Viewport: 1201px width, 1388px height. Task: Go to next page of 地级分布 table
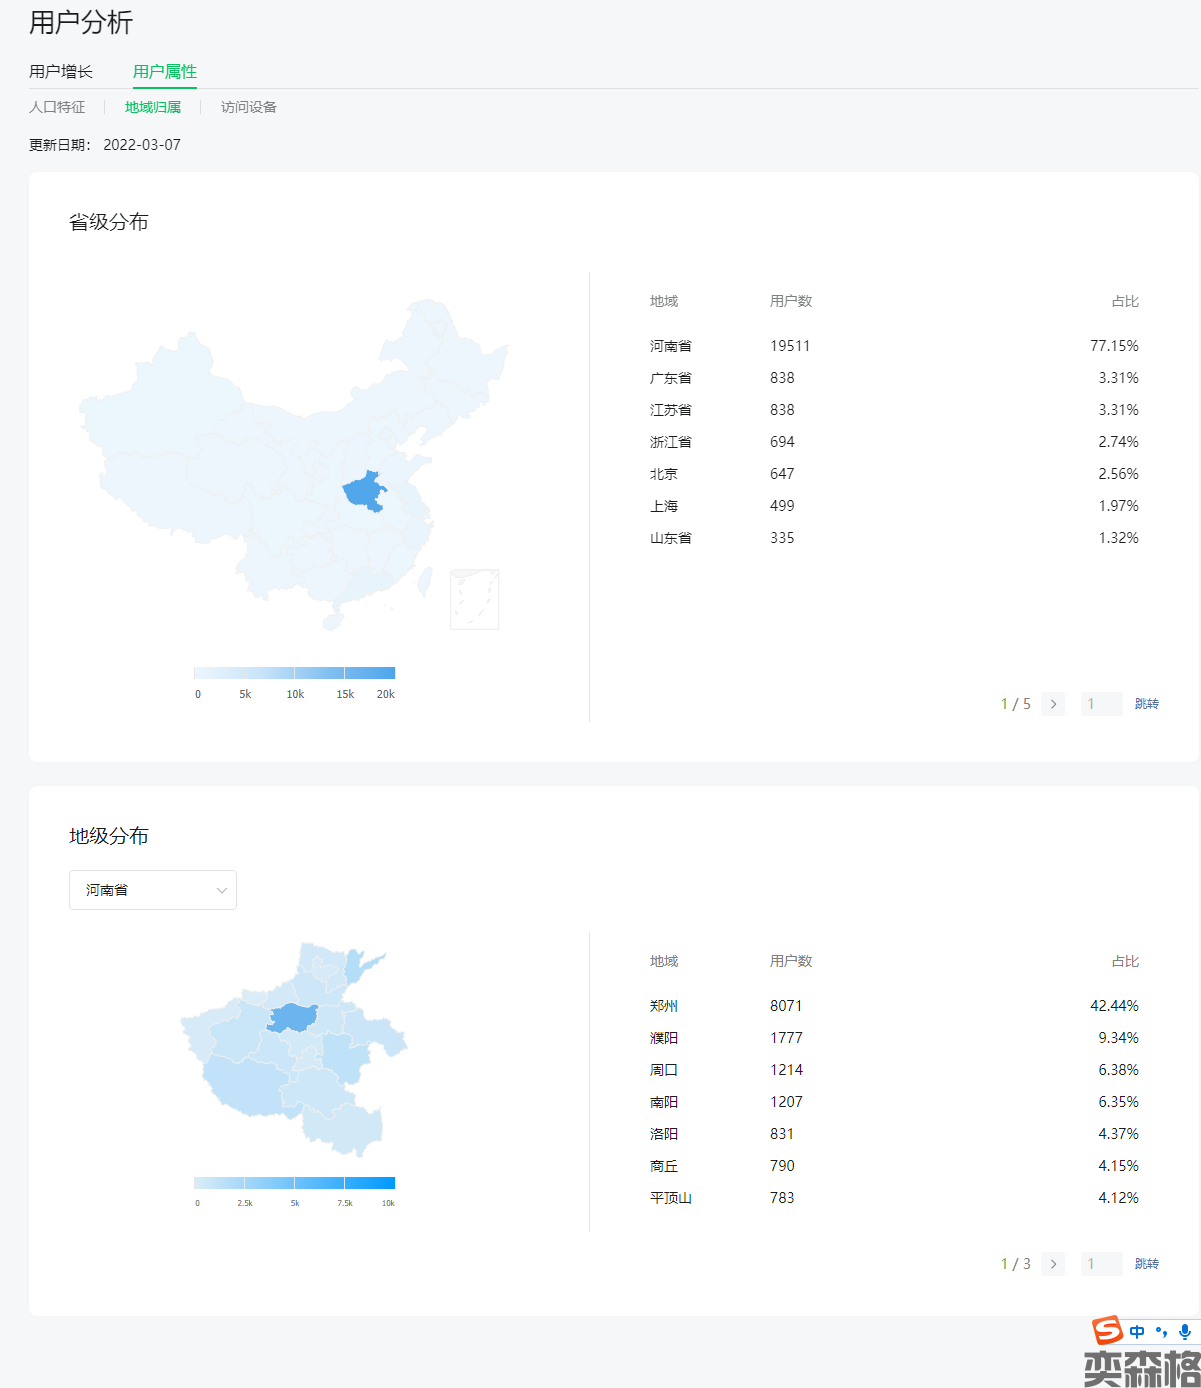pos(1053,1264)
